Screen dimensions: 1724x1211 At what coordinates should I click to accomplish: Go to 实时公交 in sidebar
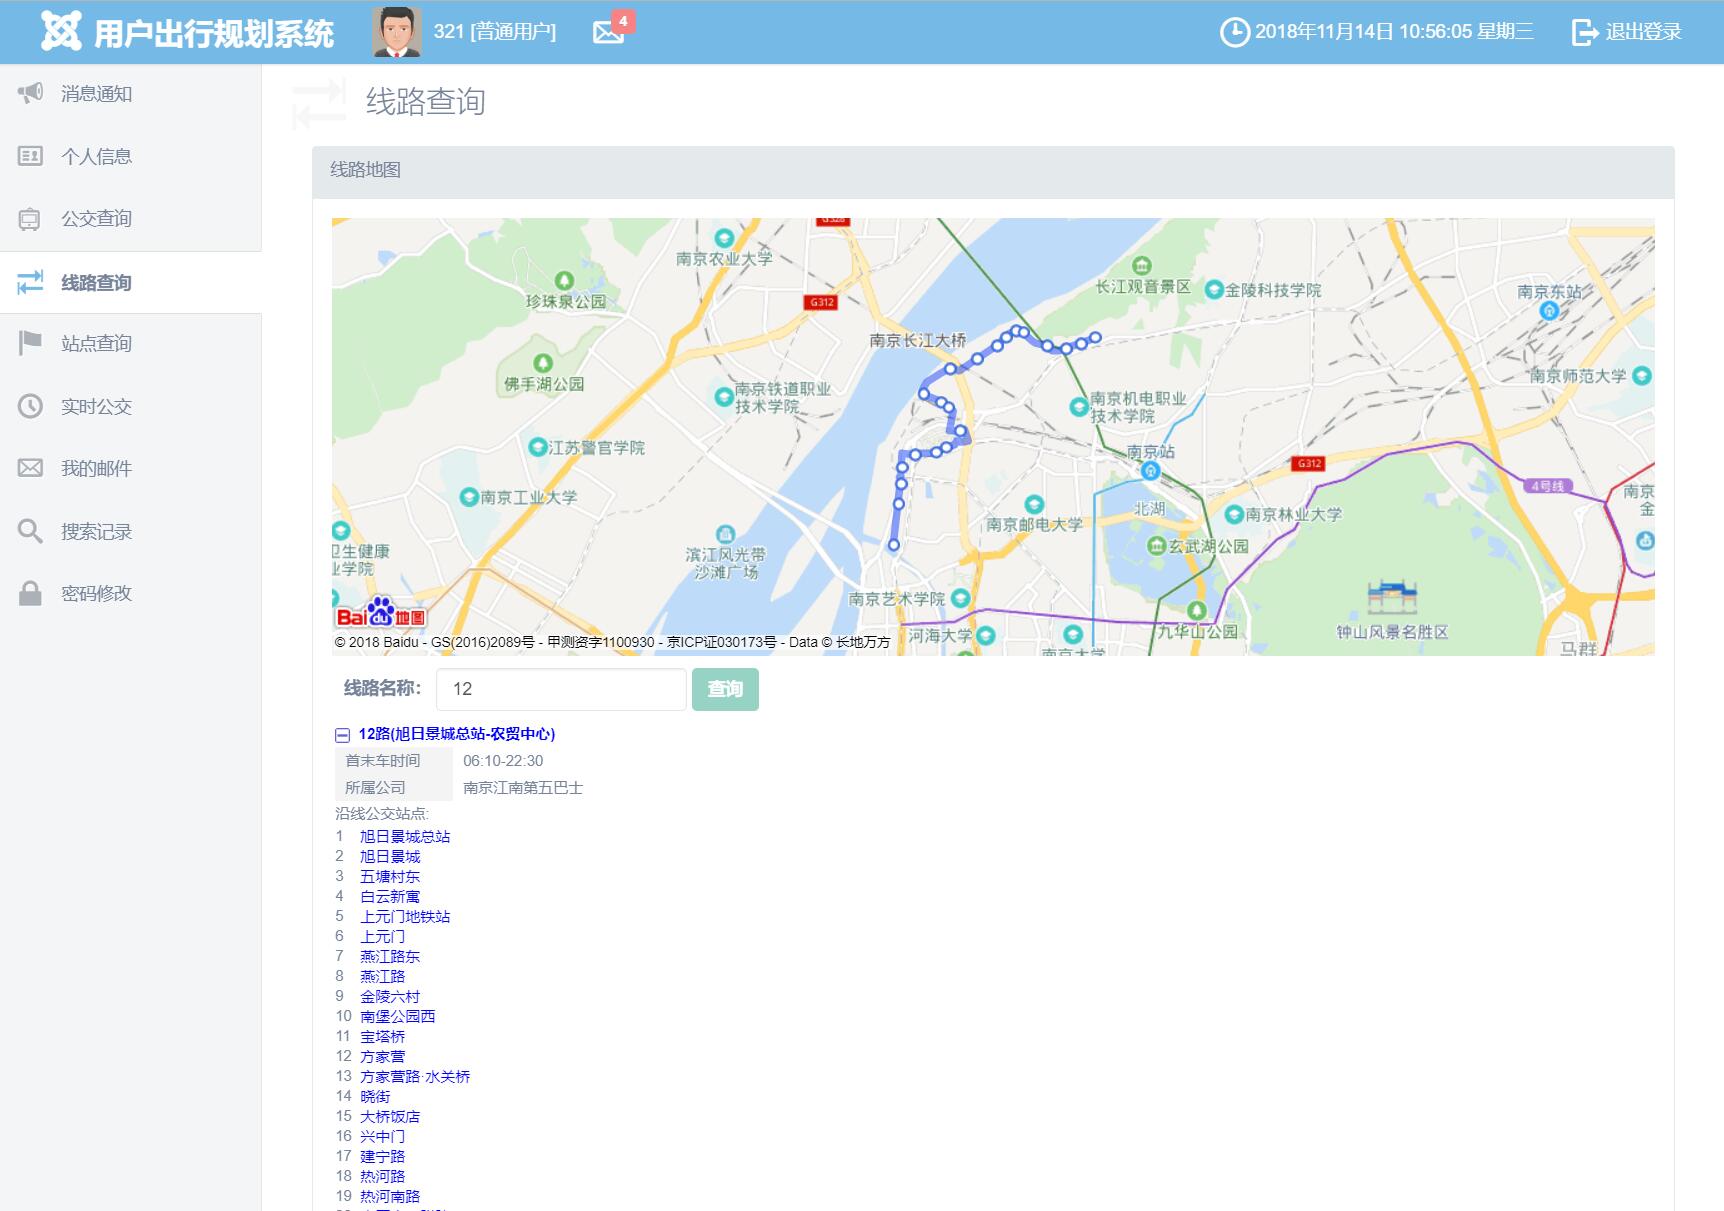point(96,407)
